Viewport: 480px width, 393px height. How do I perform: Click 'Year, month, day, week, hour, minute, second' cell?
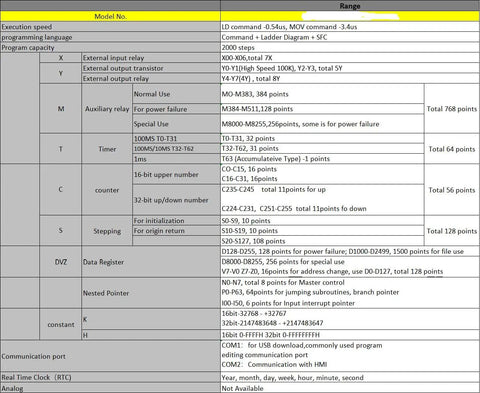(350, 377)
